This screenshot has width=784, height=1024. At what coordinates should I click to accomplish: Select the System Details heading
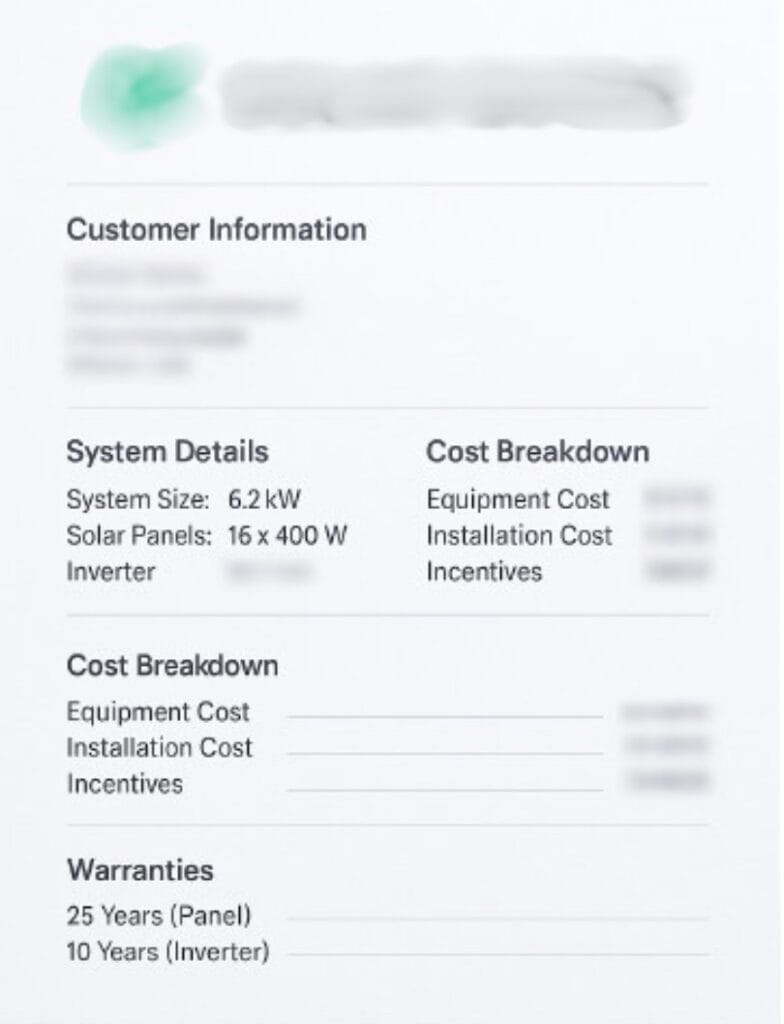click(x=167, y=451)
